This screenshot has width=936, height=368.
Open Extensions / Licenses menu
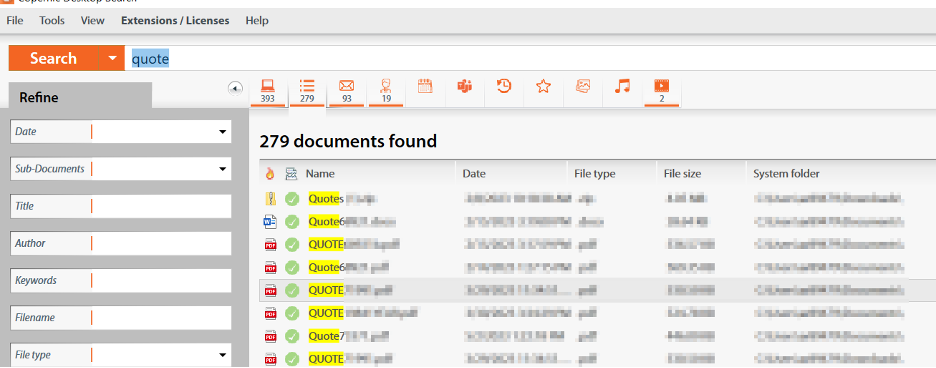175,20
